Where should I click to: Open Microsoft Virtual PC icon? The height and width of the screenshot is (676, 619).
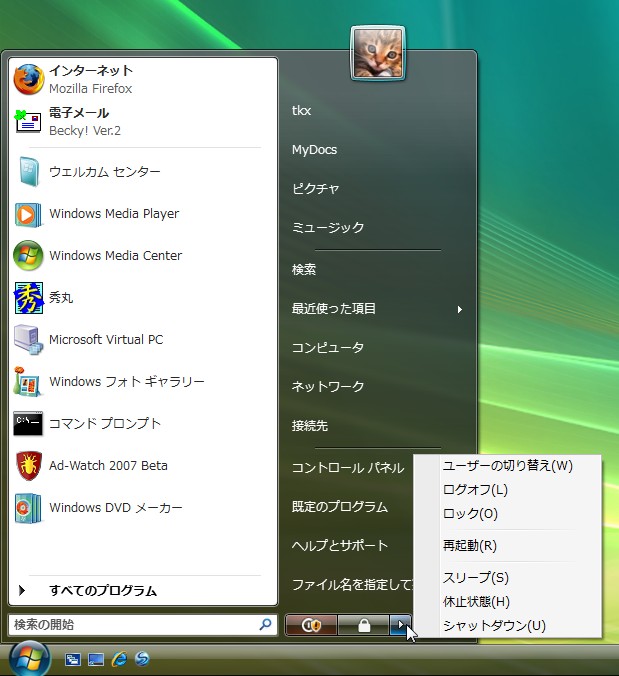(x=28, y=340)
